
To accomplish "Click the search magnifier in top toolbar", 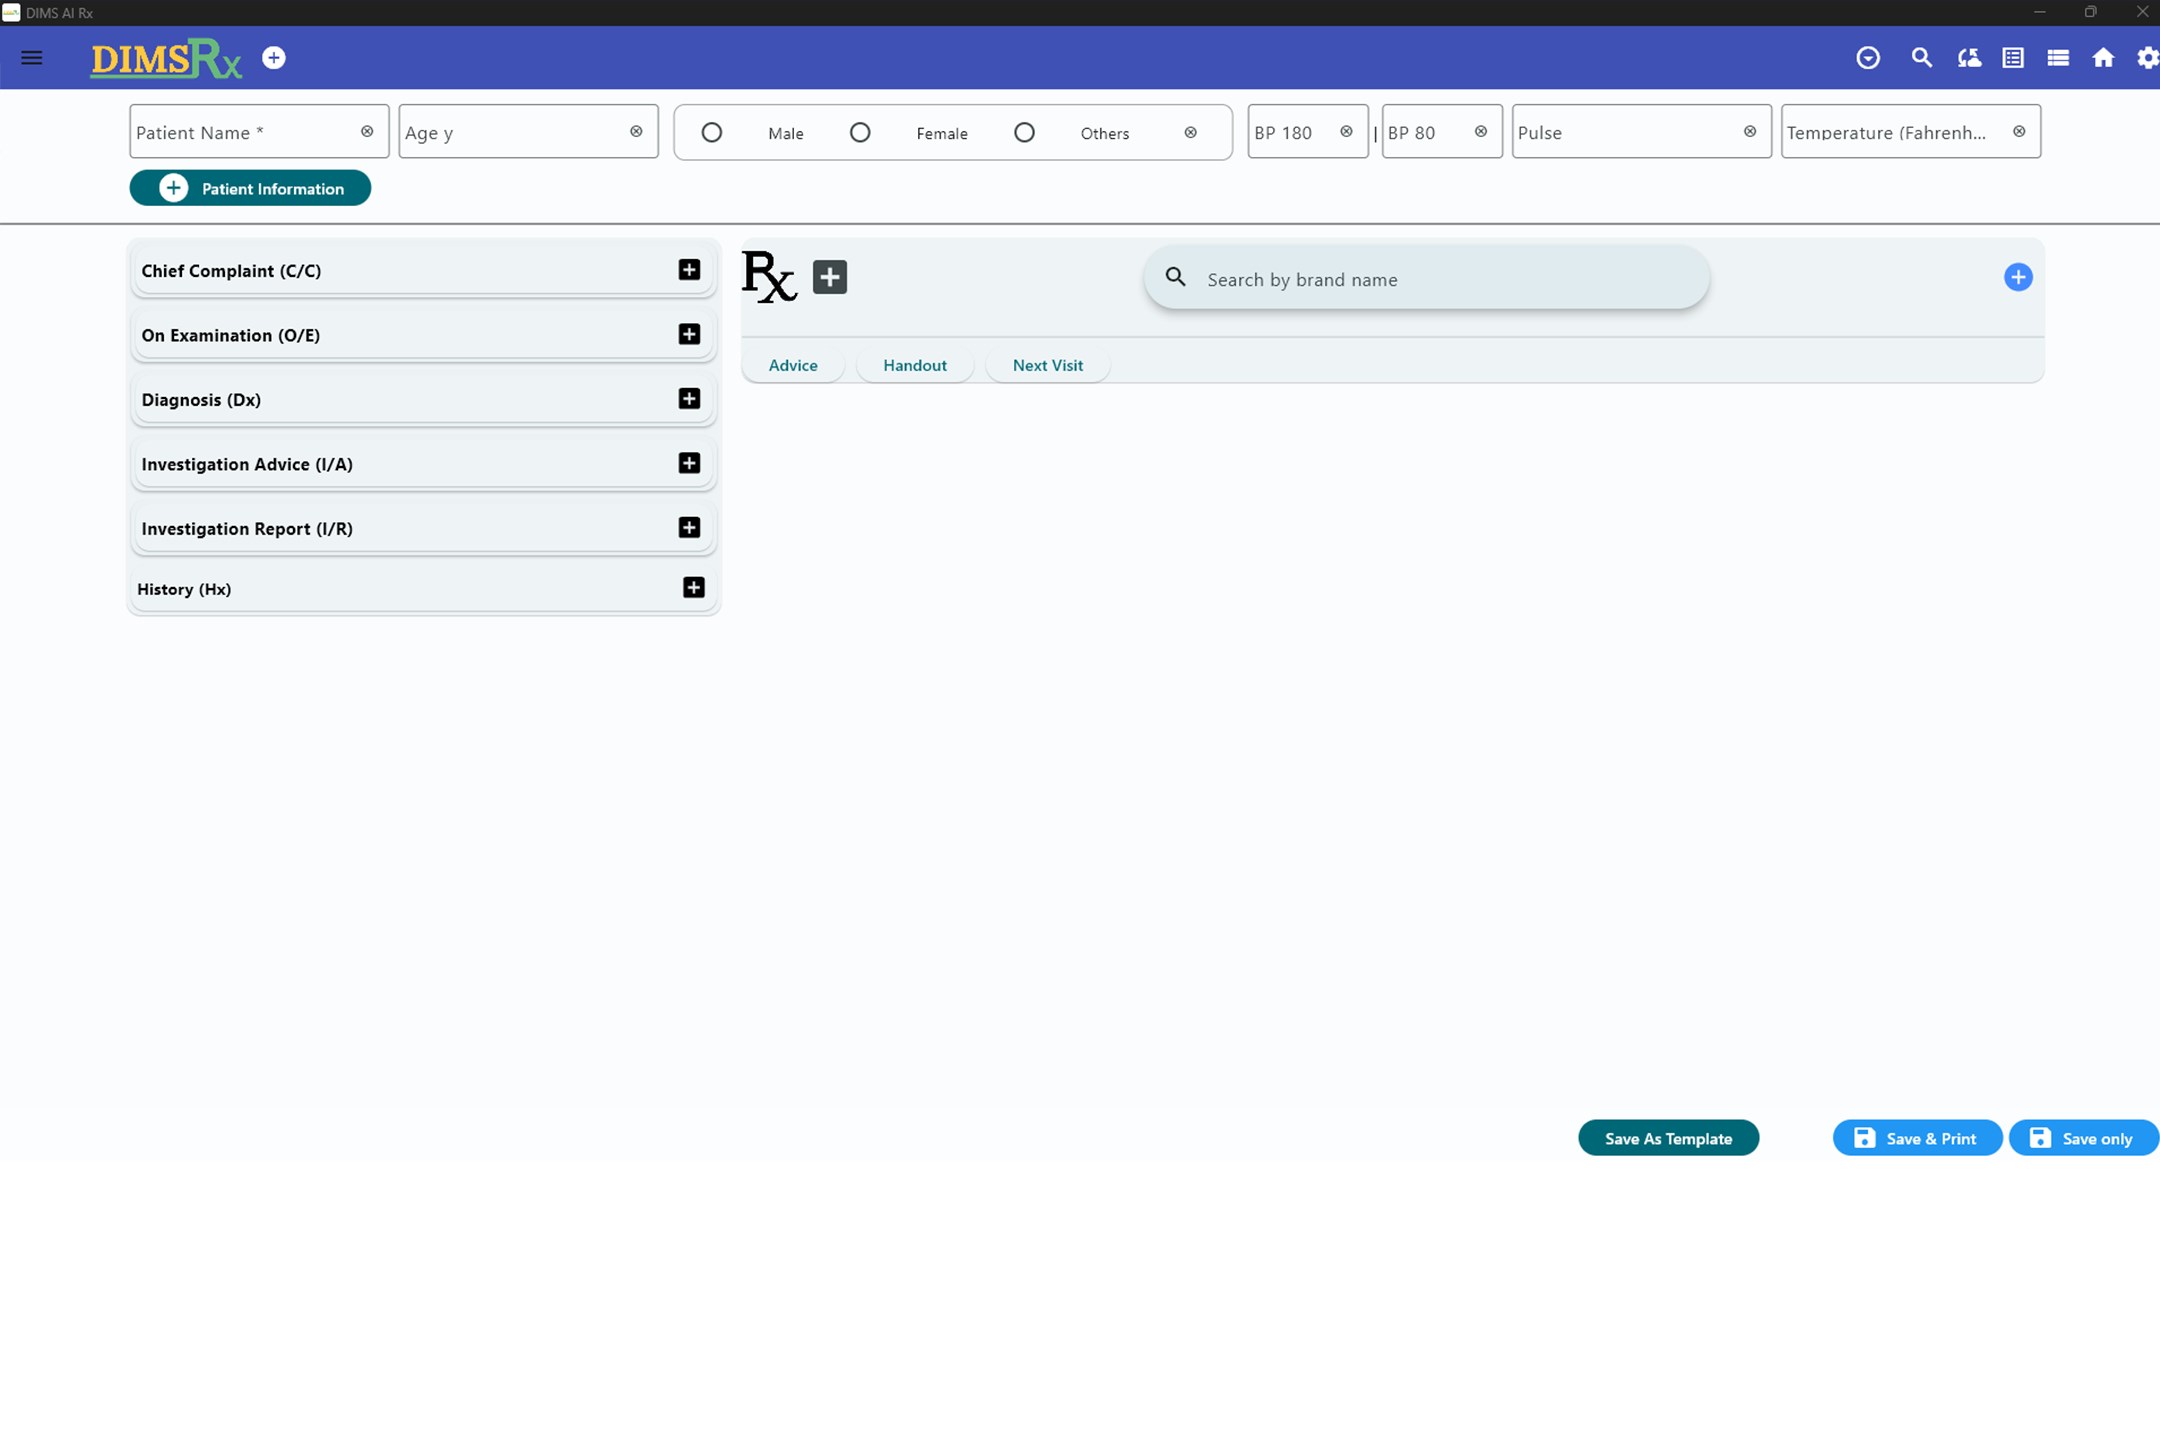I will click(x=1921, y=58).
